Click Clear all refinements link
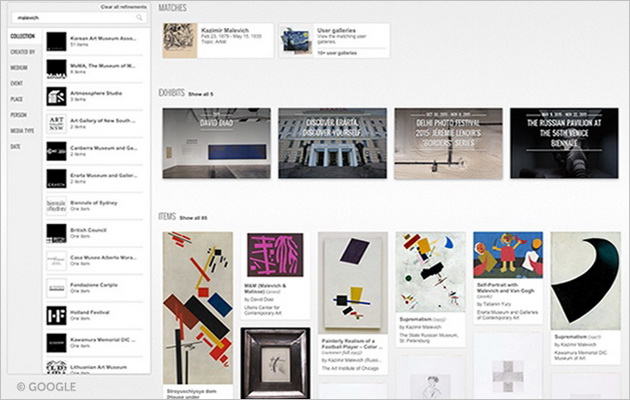Viewport: 630px width, 400px height. coord(123,7)
